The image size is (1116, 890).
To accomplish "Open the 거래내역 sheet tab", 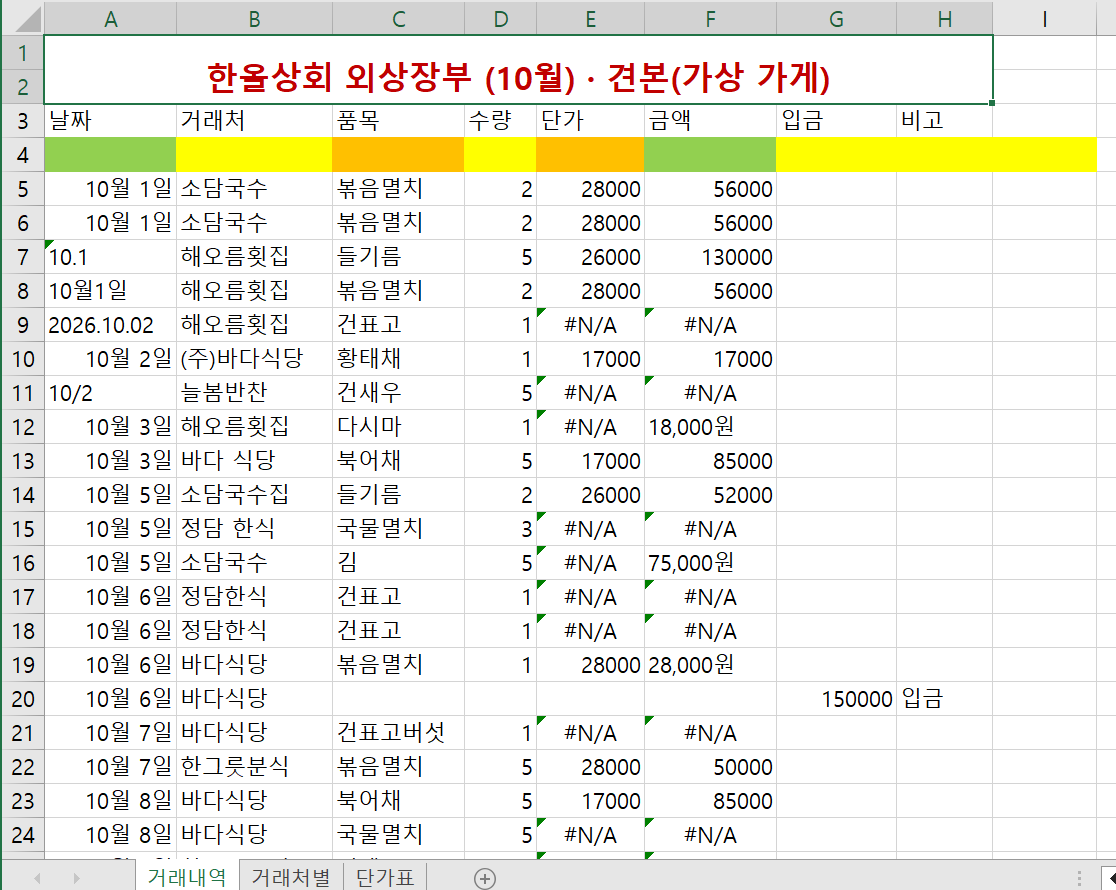I will click(x=187, y=877).
